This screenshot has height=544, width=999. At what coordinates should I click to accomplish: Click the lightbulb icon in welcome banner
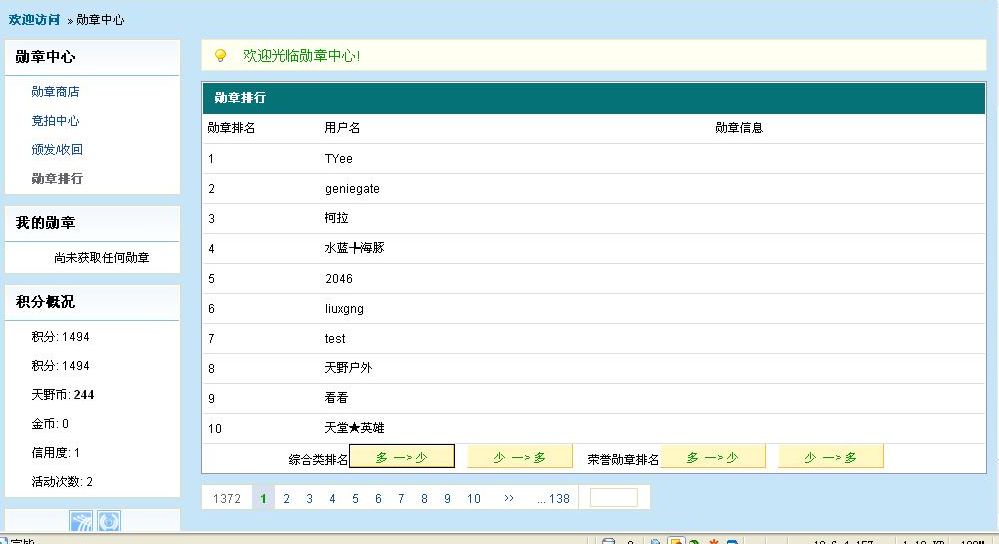[x=220, y=55]
